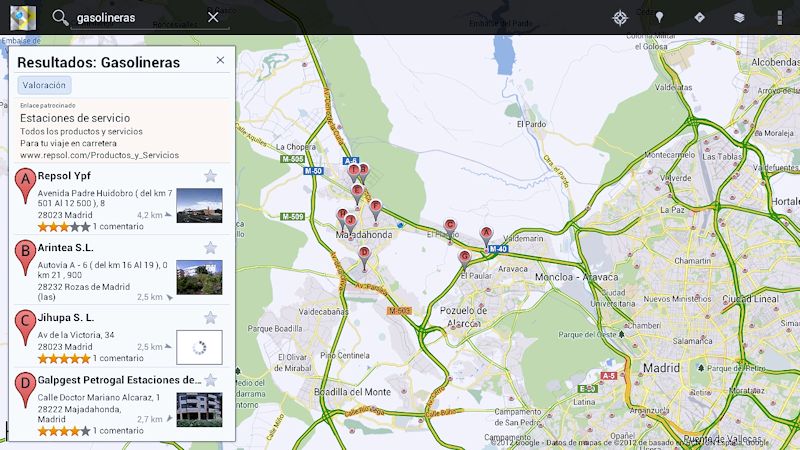This screenshot has height=450, width=800.
Task: Tap the I pin next to the A-6 badge
Action: 353,173
